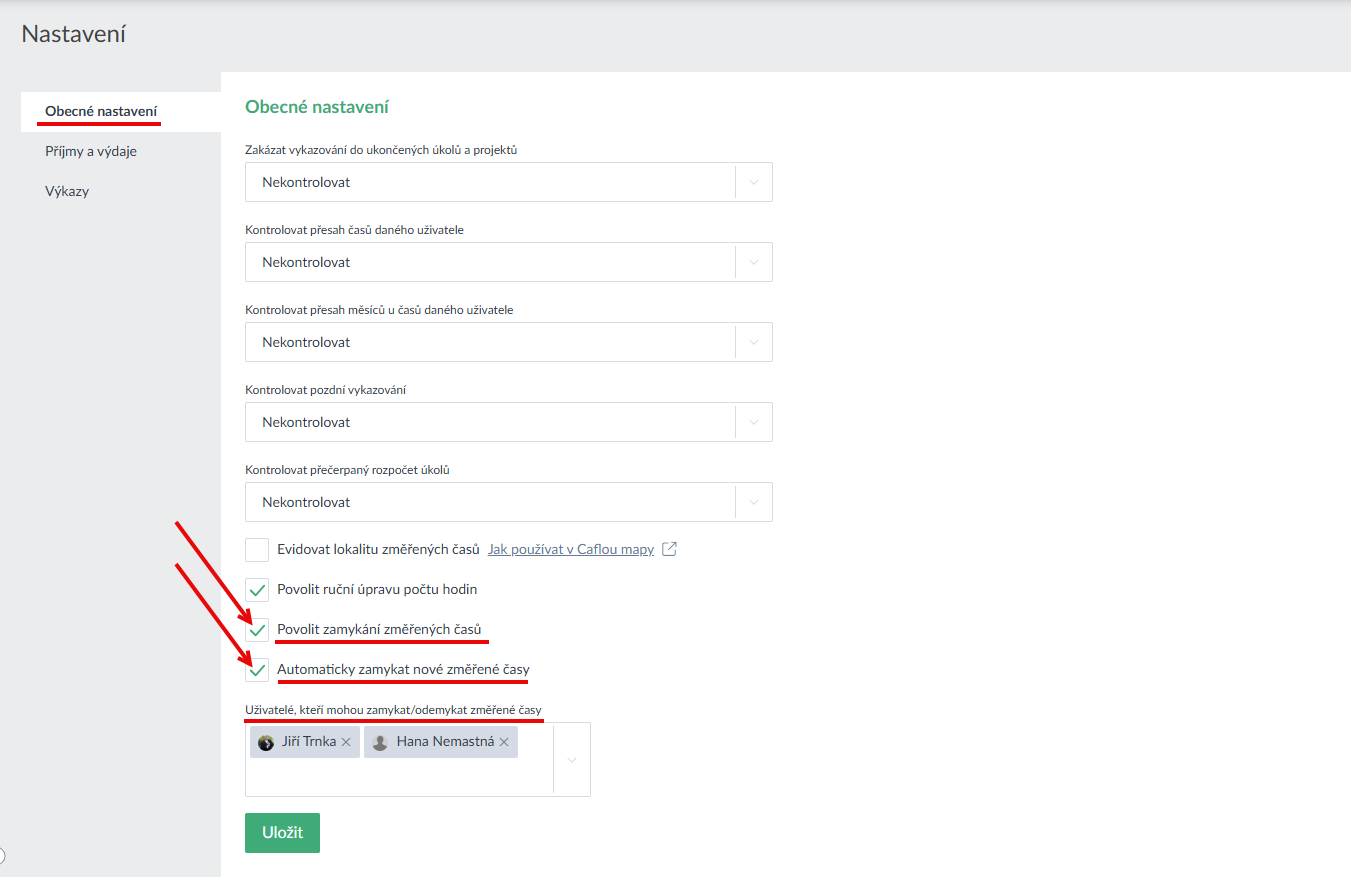1351x877 pixels.
Task: Open 'Kontrolovat pozdní vykazování' dropdown
Action: coord(754,422)
